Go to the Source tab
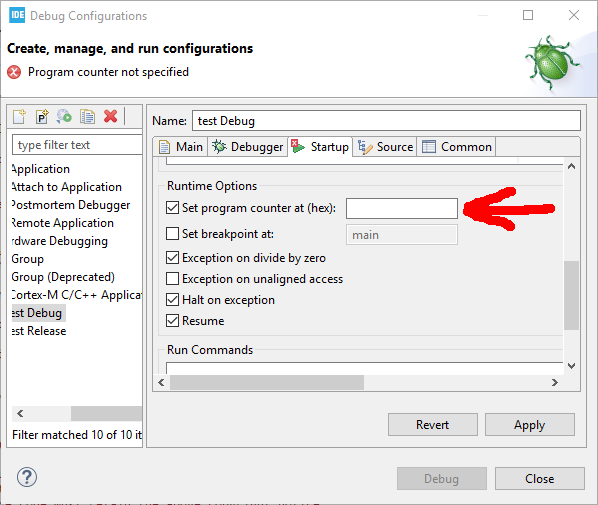 tap(385, 147)
